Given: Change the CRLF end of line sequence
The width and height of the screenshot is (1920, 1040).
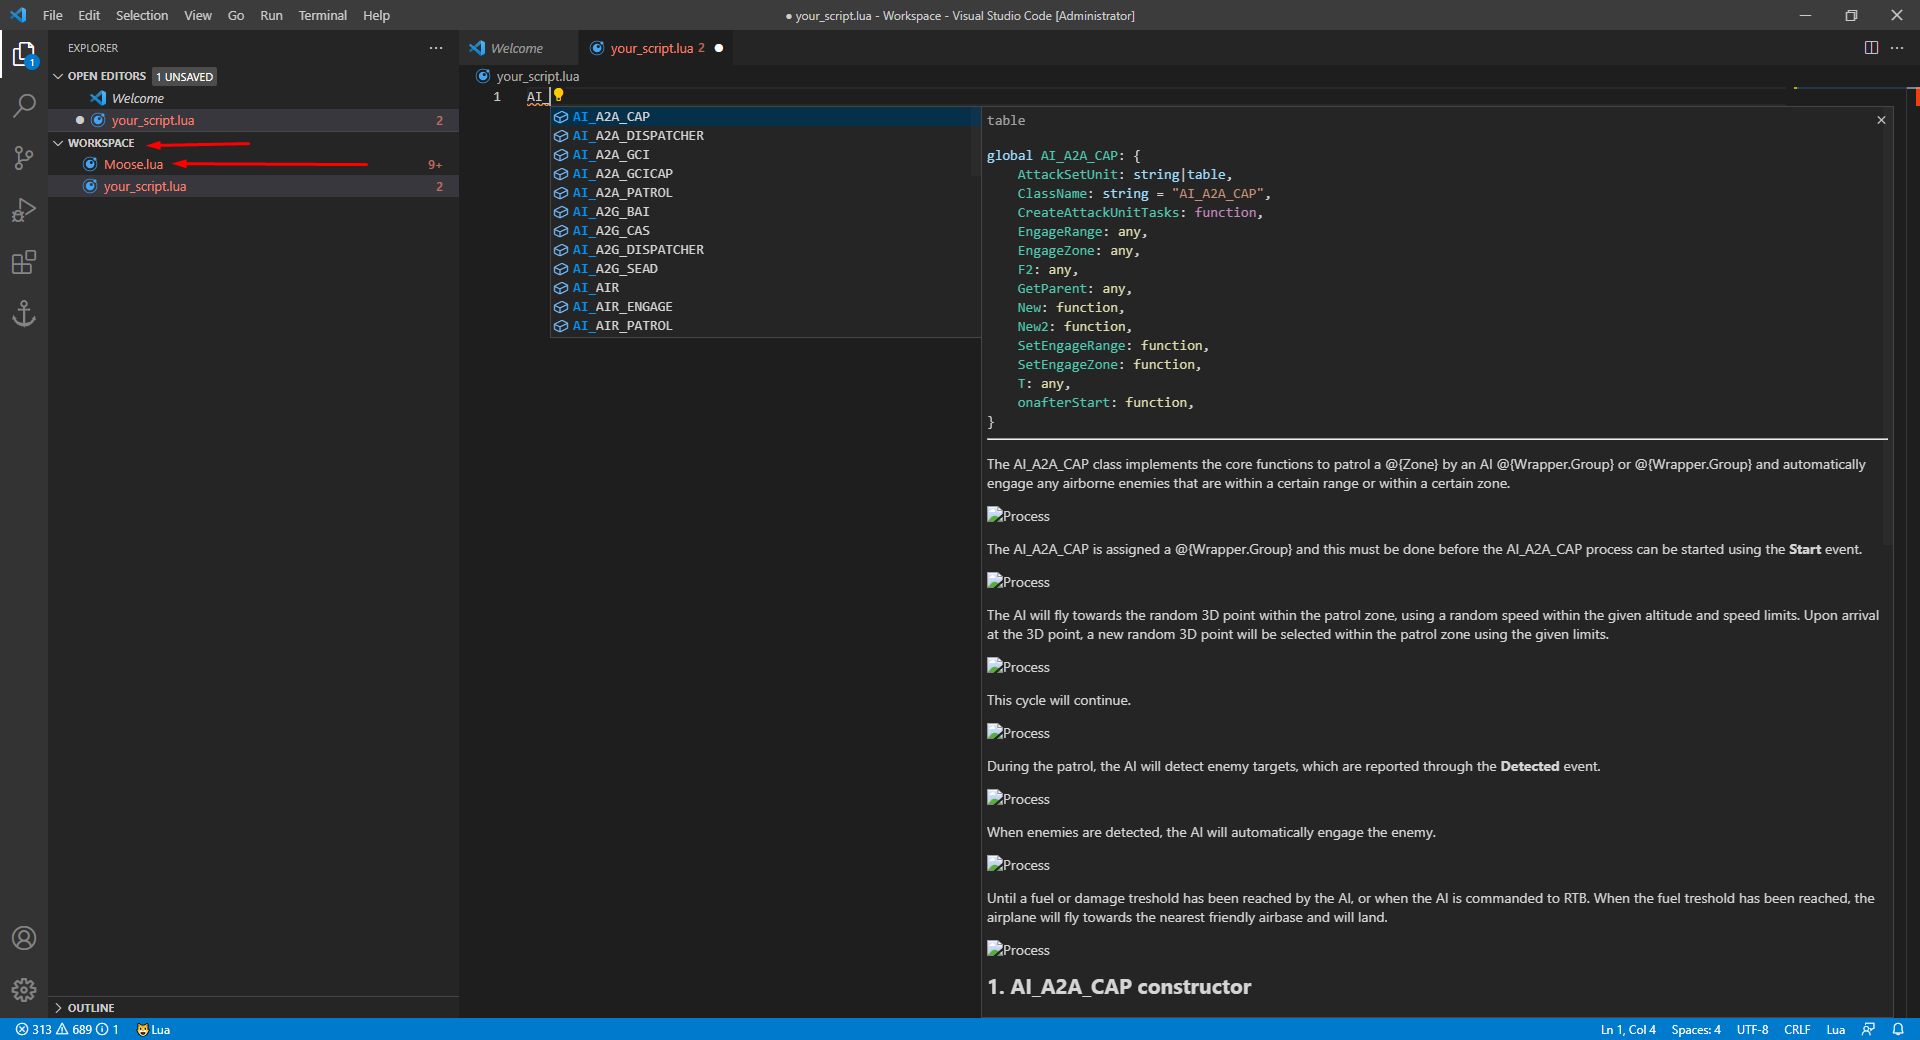Looking at the screenshot, I should (x=1797, y=1029).
